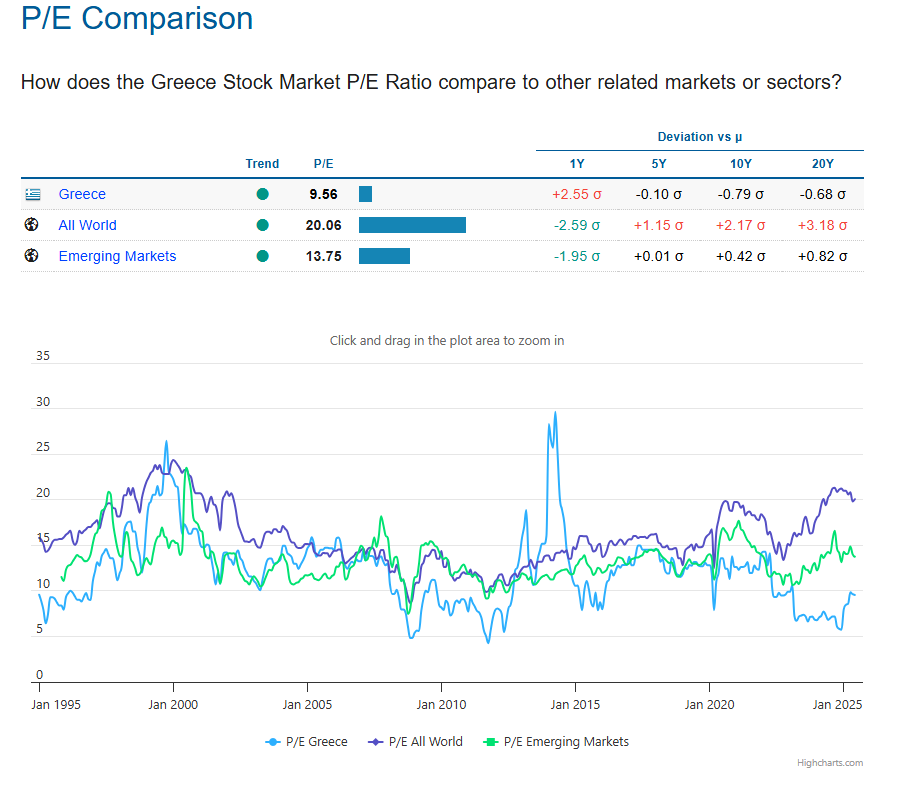Click the globe icon beside Emerging Markets
The height and width of the screenshot is (786, 921).
coord(32,256)
